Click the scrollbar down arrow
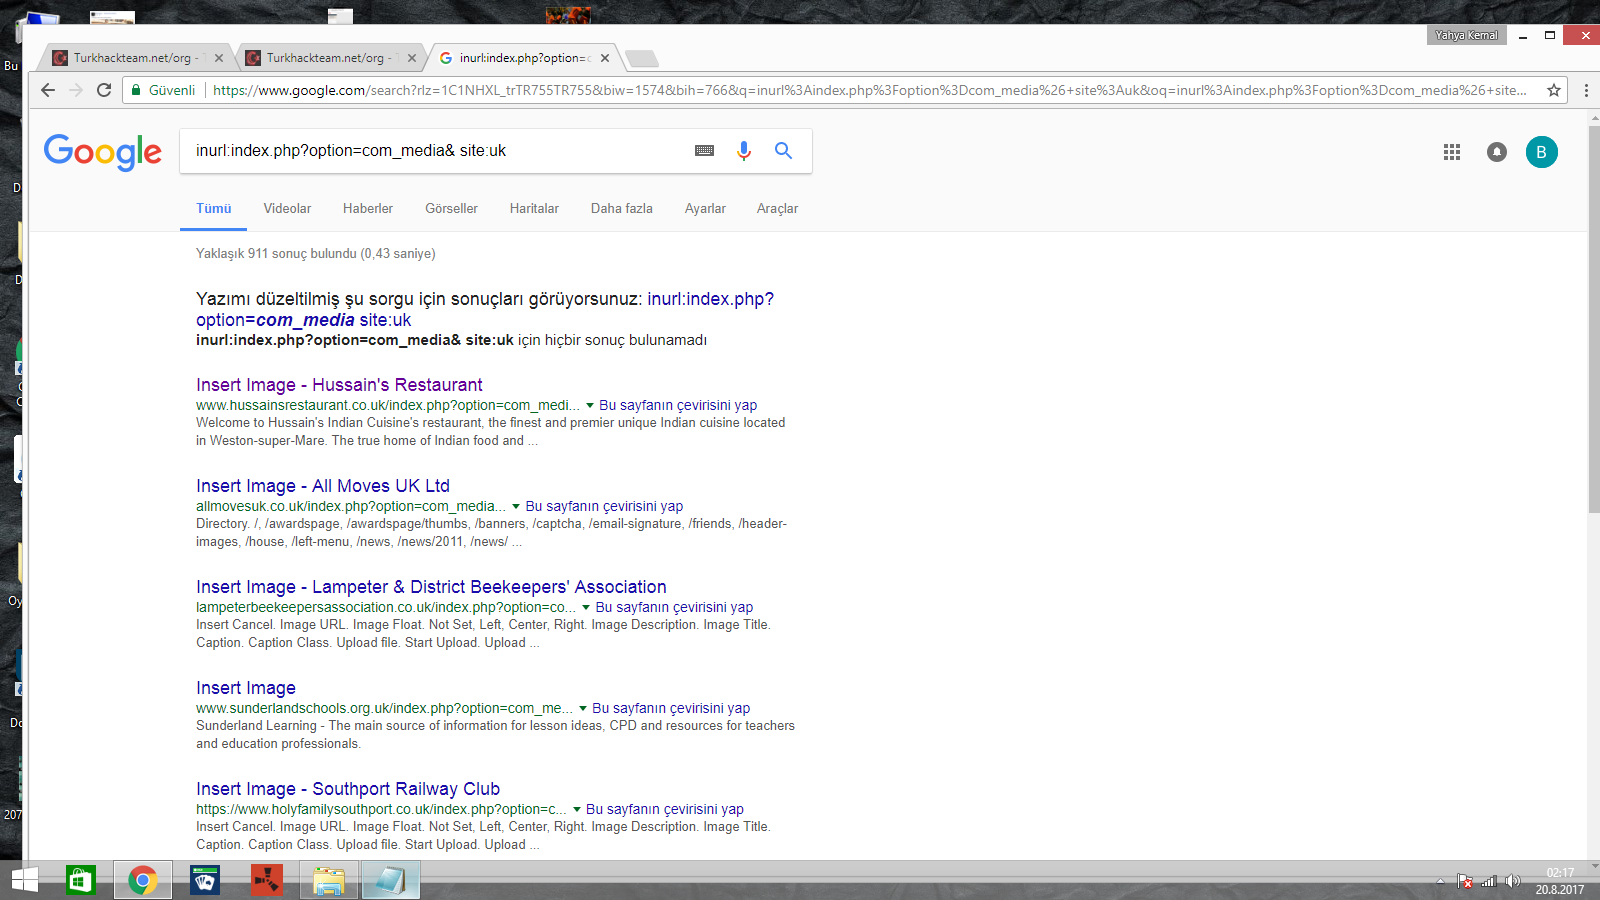Viewport: 1600px width, 900px height. click(1593, 866)
